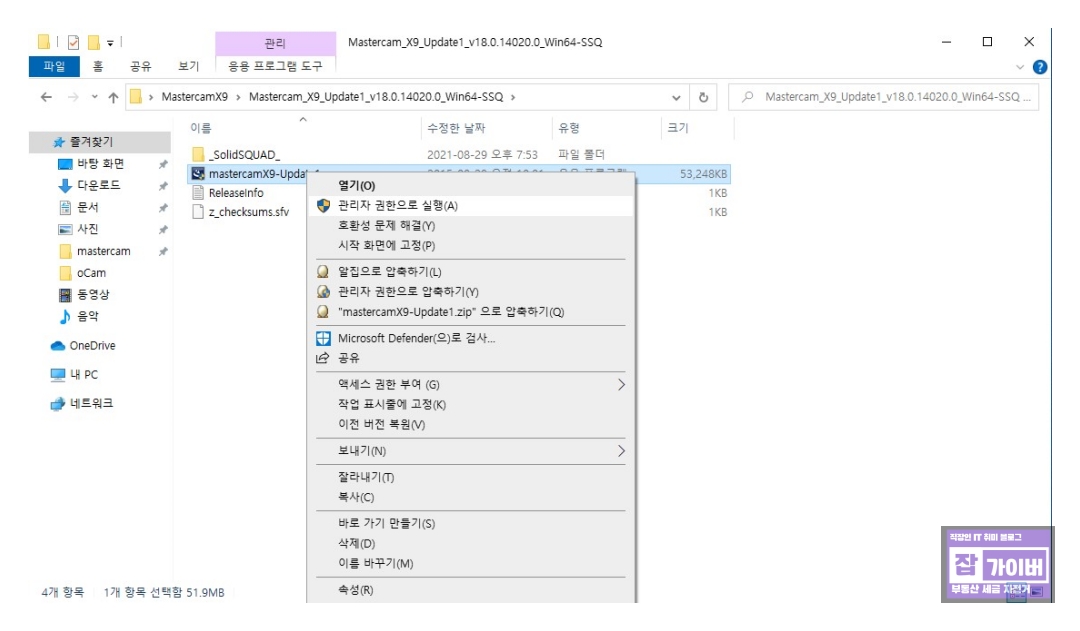The image size is (1080, 631).
Task: Open the 홈 ribbon tab
Action: [98, 66]
